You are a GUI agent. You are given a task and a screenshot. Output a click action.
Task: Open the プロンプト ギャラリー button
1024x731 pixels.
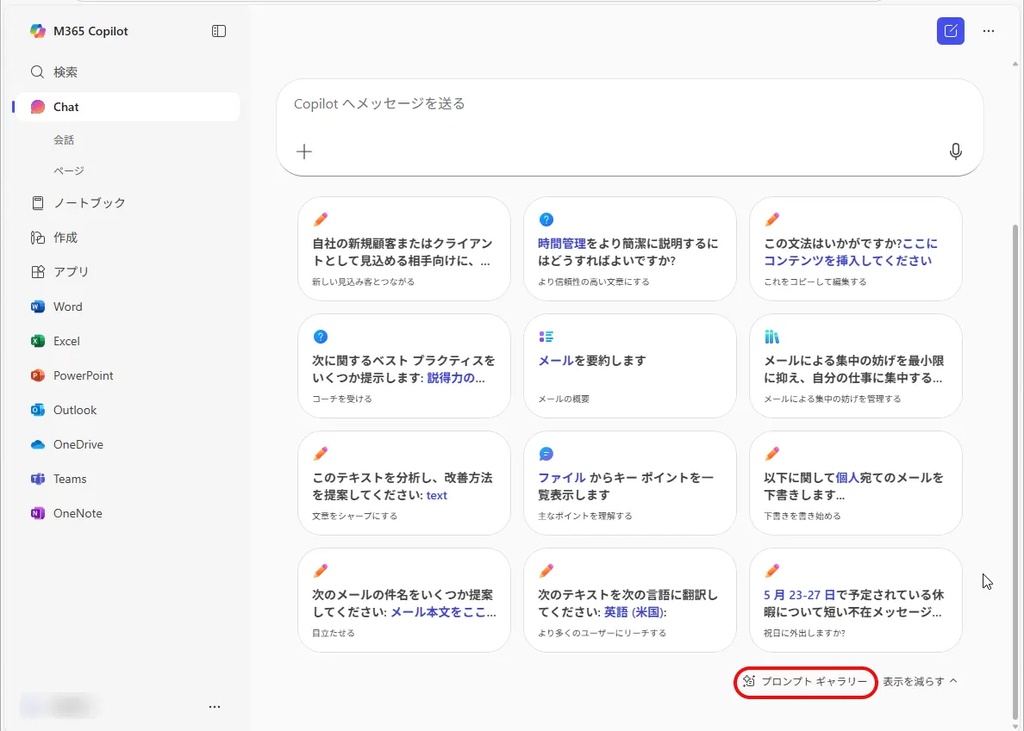[x=805, y=681]
